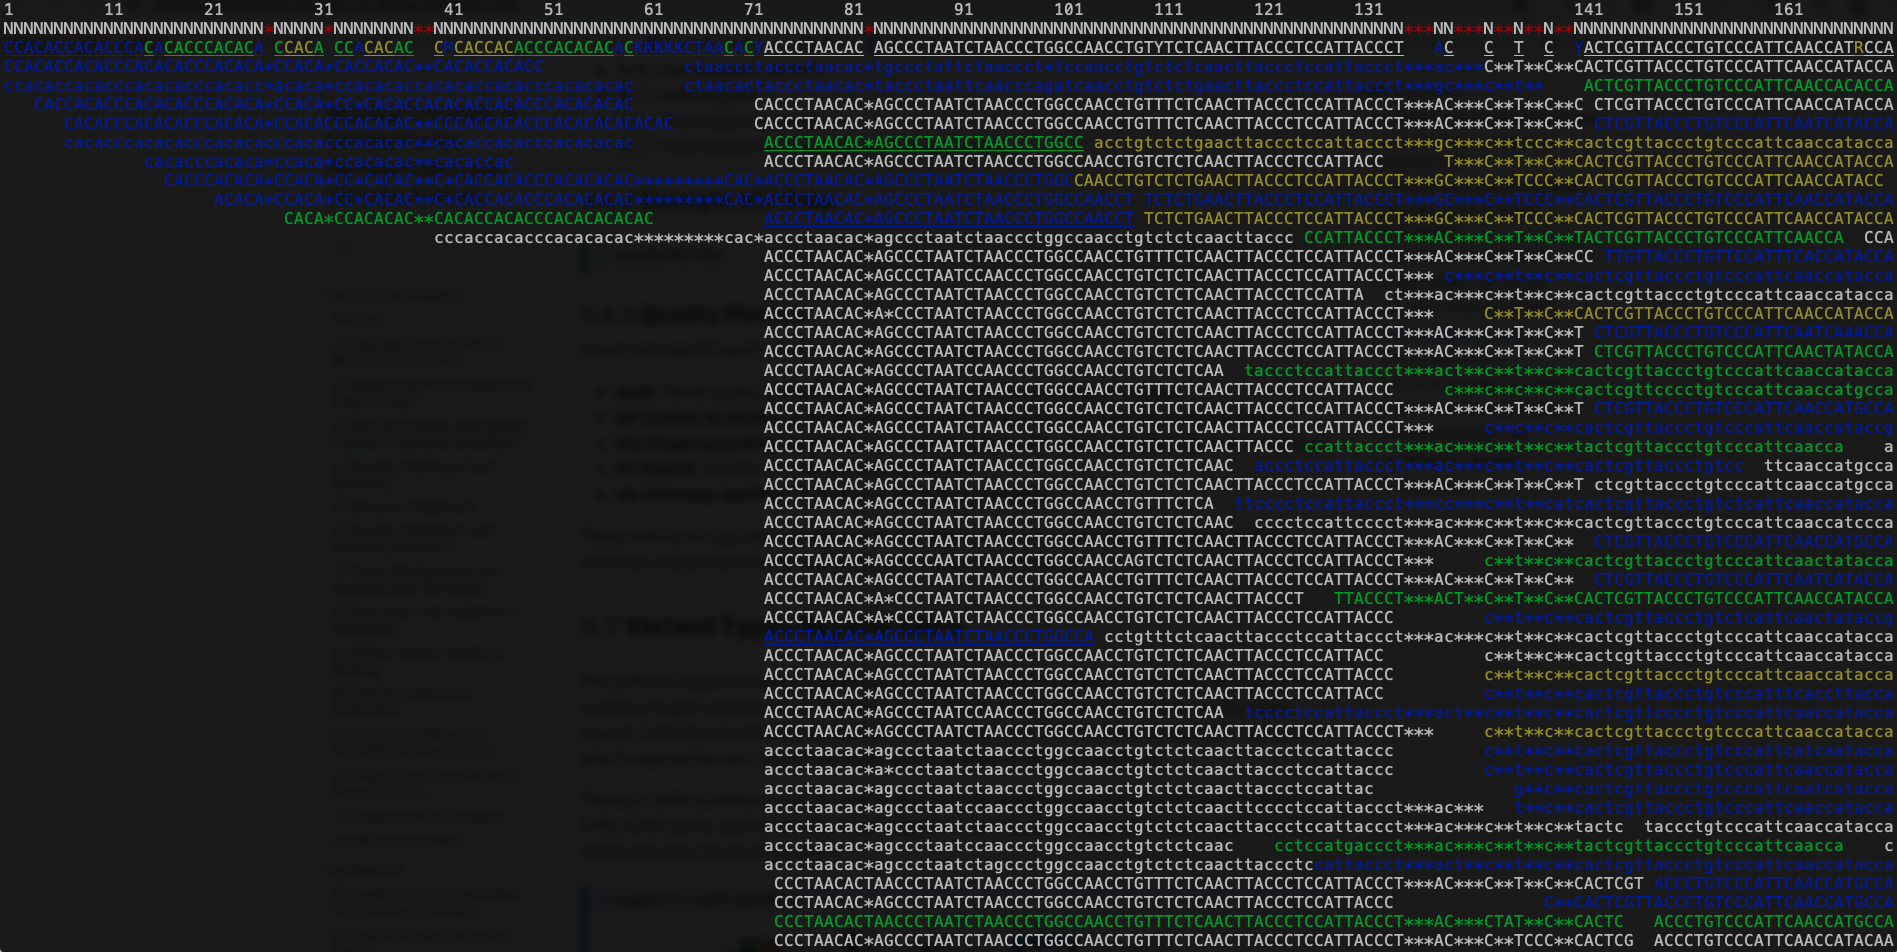Click ruler position label 121

pyautogui.click(x=1269, y=9)
